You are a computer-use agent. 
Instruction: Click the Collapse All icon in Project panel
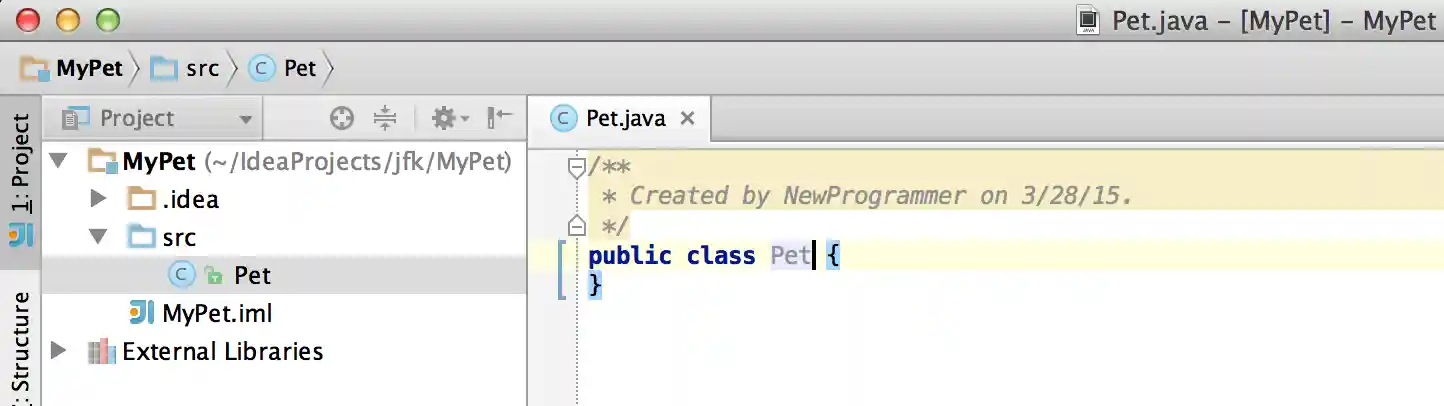click(385, 119)
